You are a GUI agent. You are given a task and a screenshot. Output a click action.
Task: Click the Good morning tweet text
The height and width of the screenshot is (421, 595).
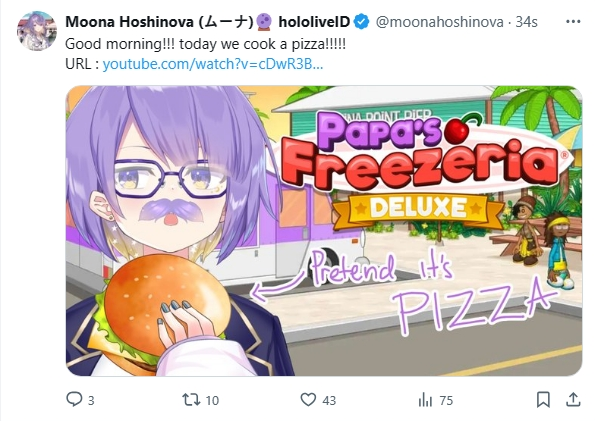click(205, 44)
